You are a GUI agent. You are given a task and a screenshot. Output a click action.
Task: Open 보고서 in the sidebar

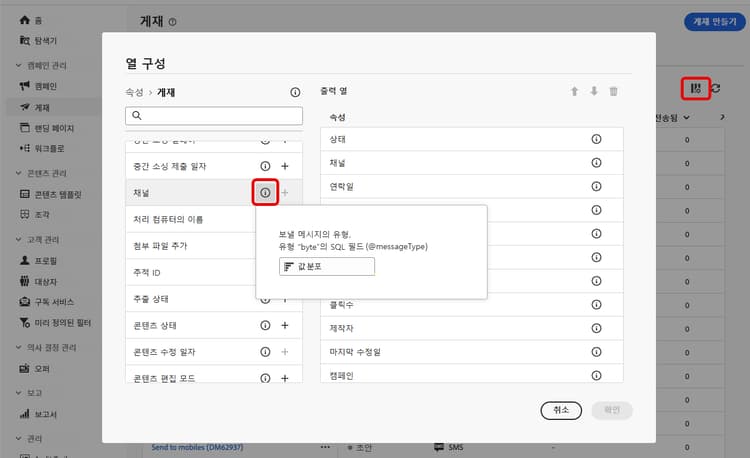coord(38,414)
